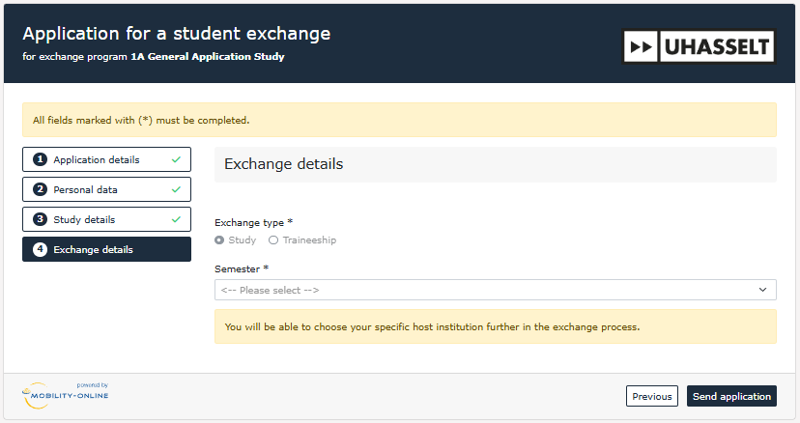Open the Study details step
This screenshot has width=800, height=423.
(85, 219)
